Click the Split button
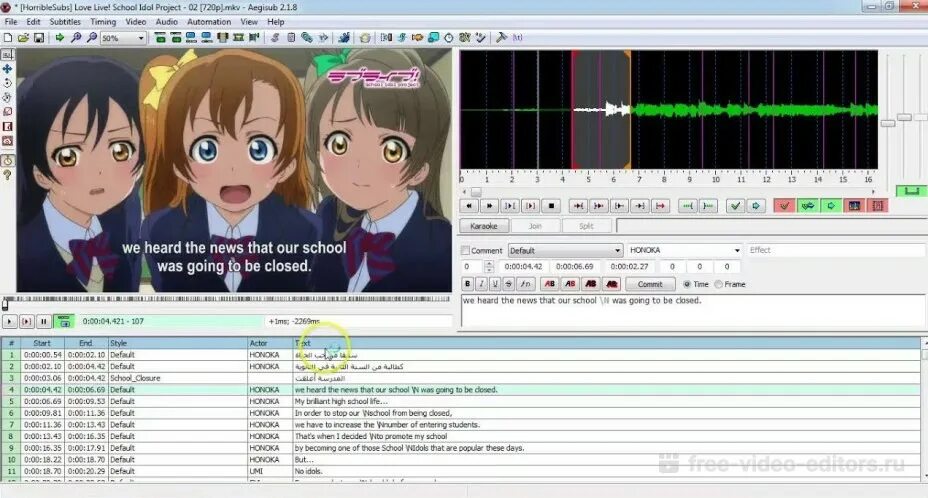 tap(586, 226)
